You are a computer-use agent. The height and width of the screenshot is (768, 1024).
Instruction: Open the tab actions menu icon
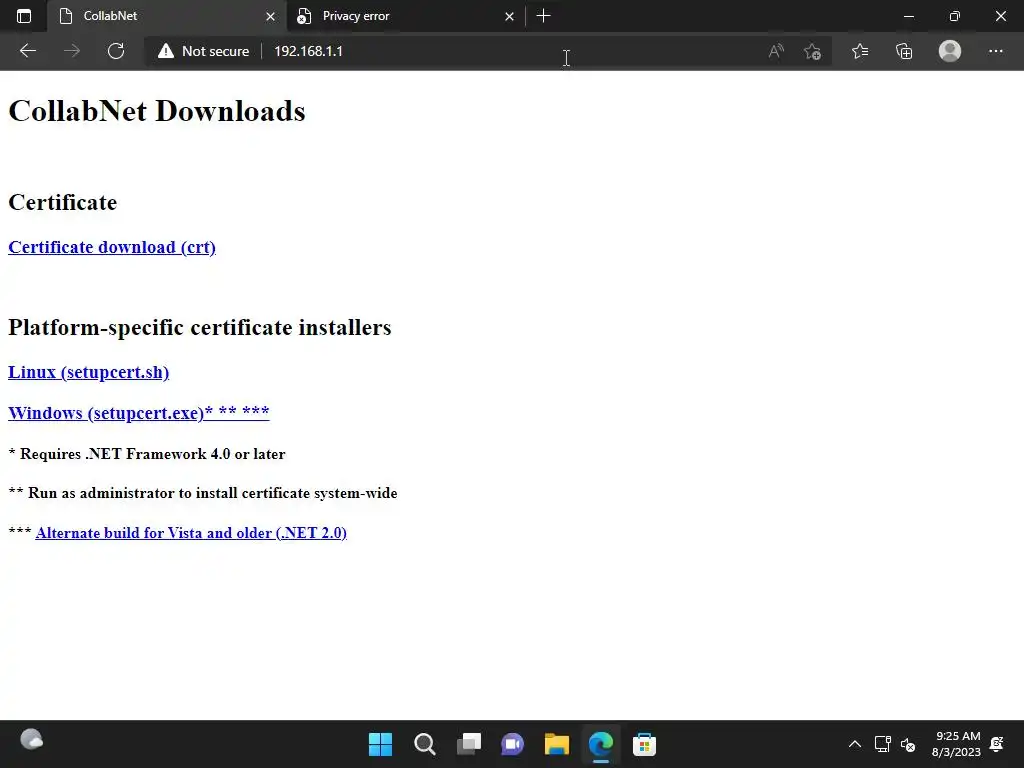click(x=24, y=16)
